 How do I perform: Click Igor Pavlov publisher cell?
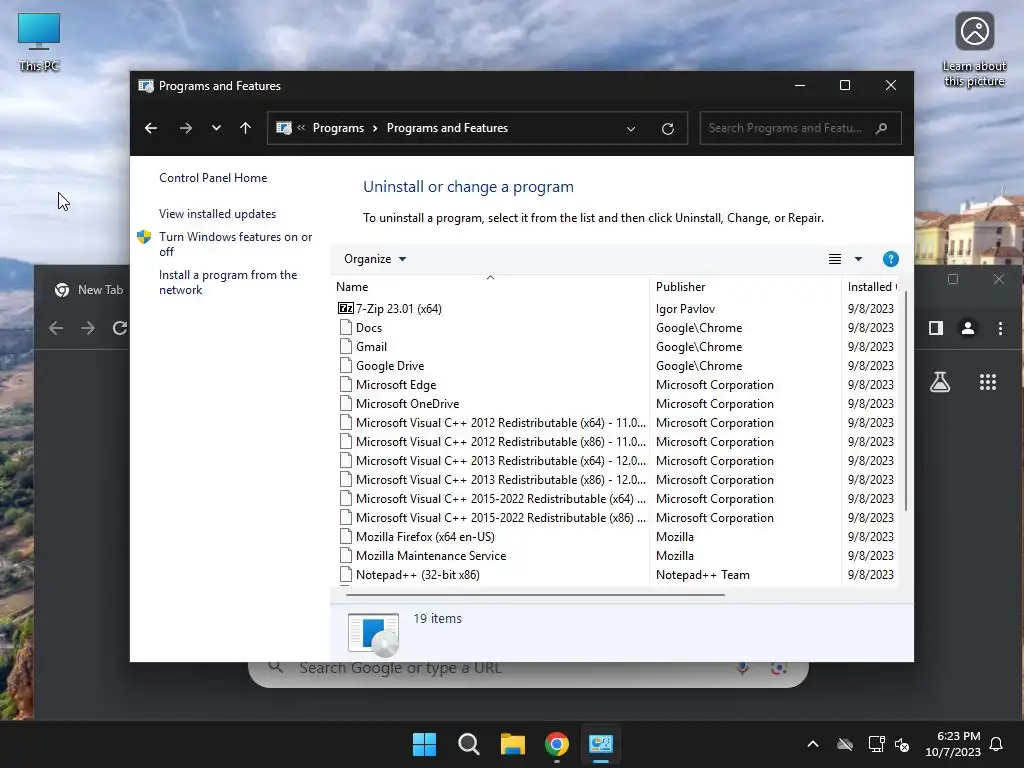(x=685, y=309)
